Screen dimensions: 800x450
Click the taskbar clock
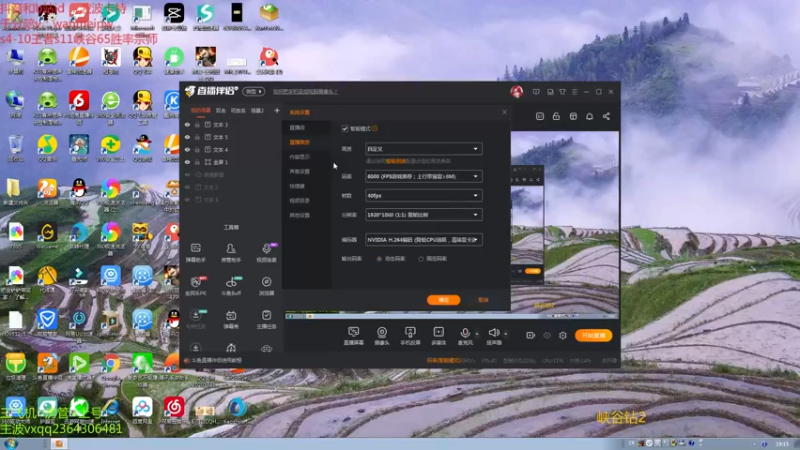tap(782, 444)
